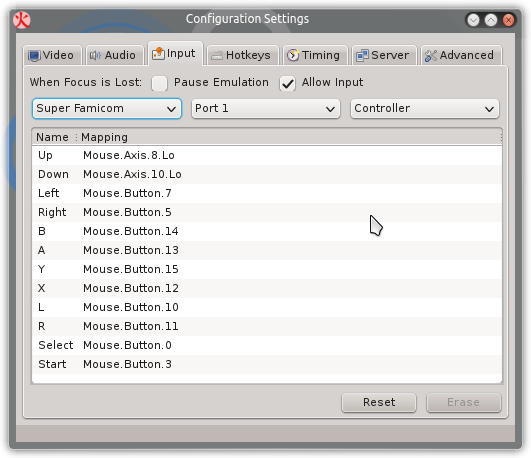Click the Hotkeys tab keyboard icon
The width and height of the screenshot is (531, 458).
[217, 56]
